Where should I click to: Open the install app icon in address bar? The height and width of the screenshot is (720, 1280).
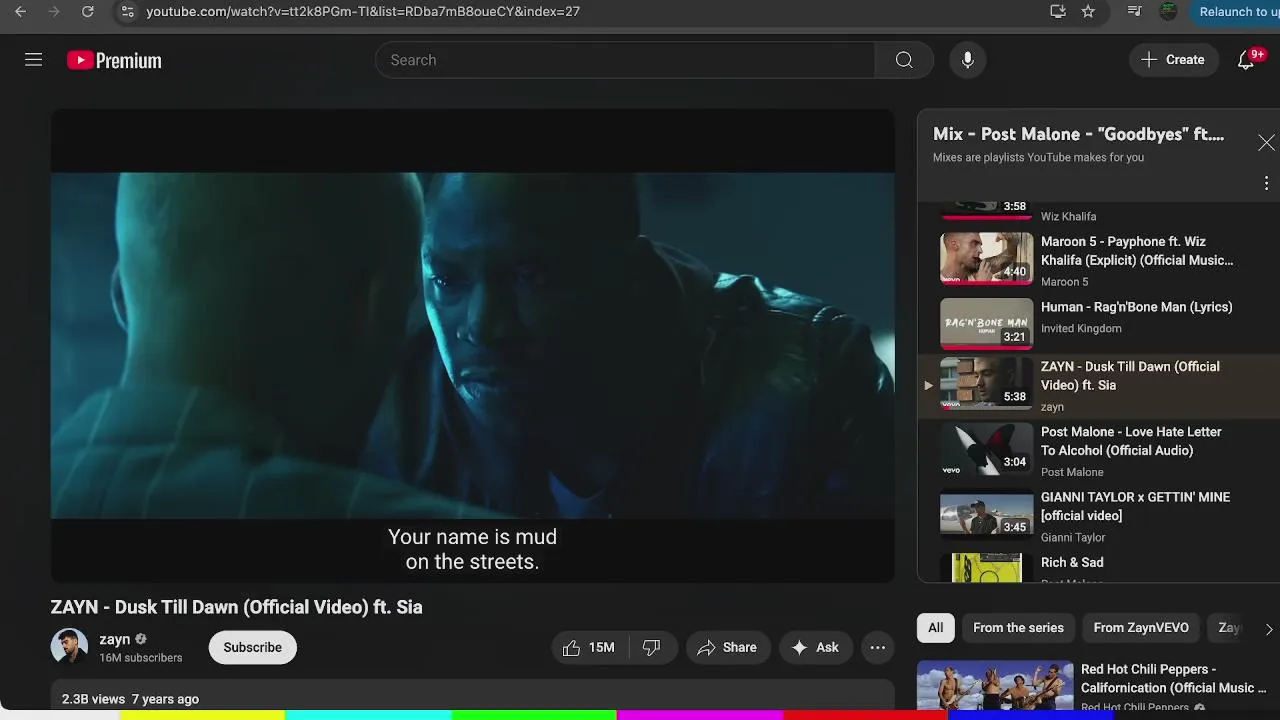(1058, 12)
